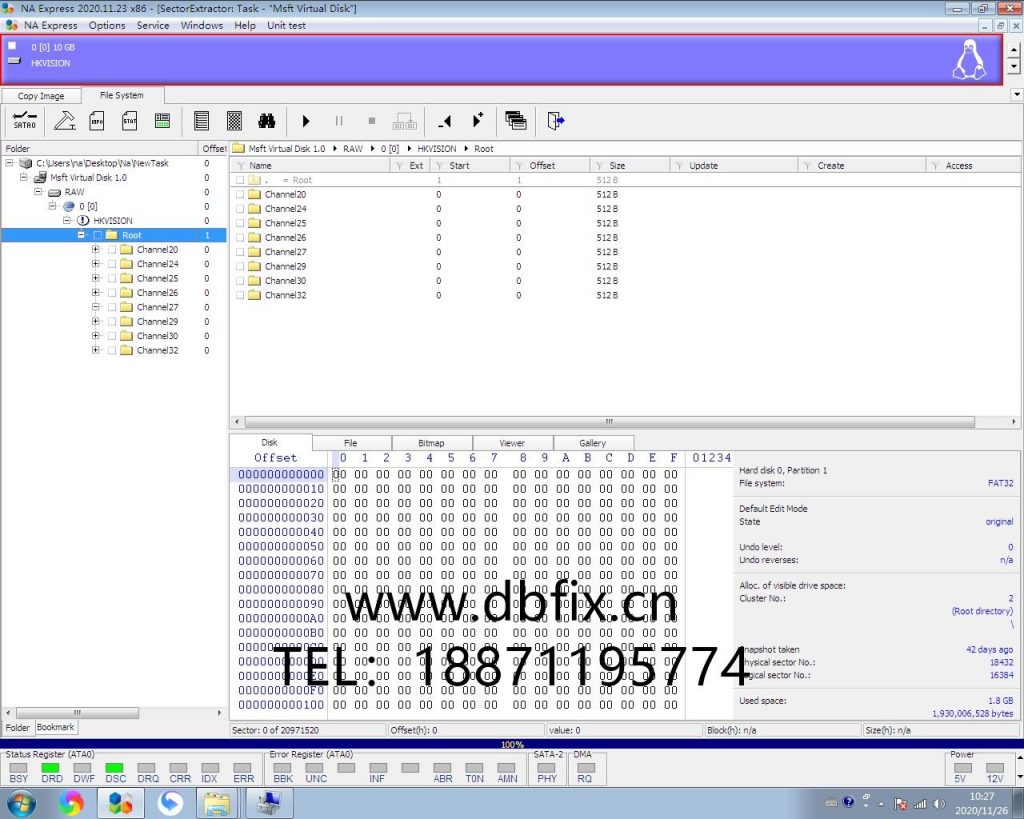
Task: Click the binoculars search icon
Action: click(266, 121)
